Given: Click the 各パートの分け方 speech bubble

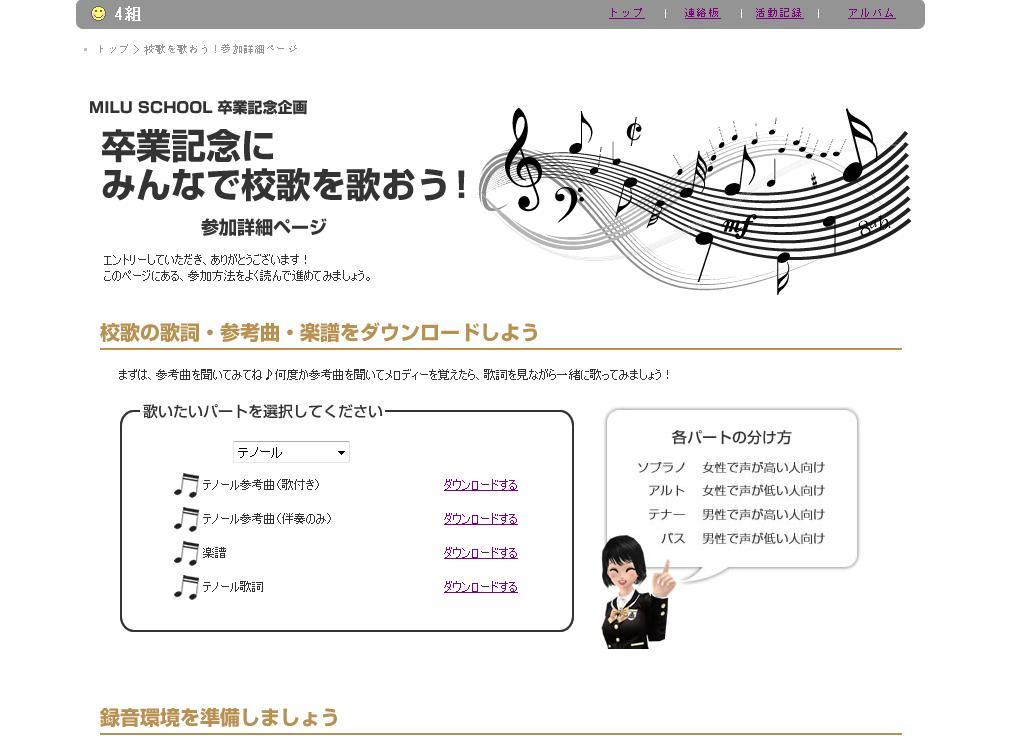Looking at the screenshot, I should pos(731,489).
